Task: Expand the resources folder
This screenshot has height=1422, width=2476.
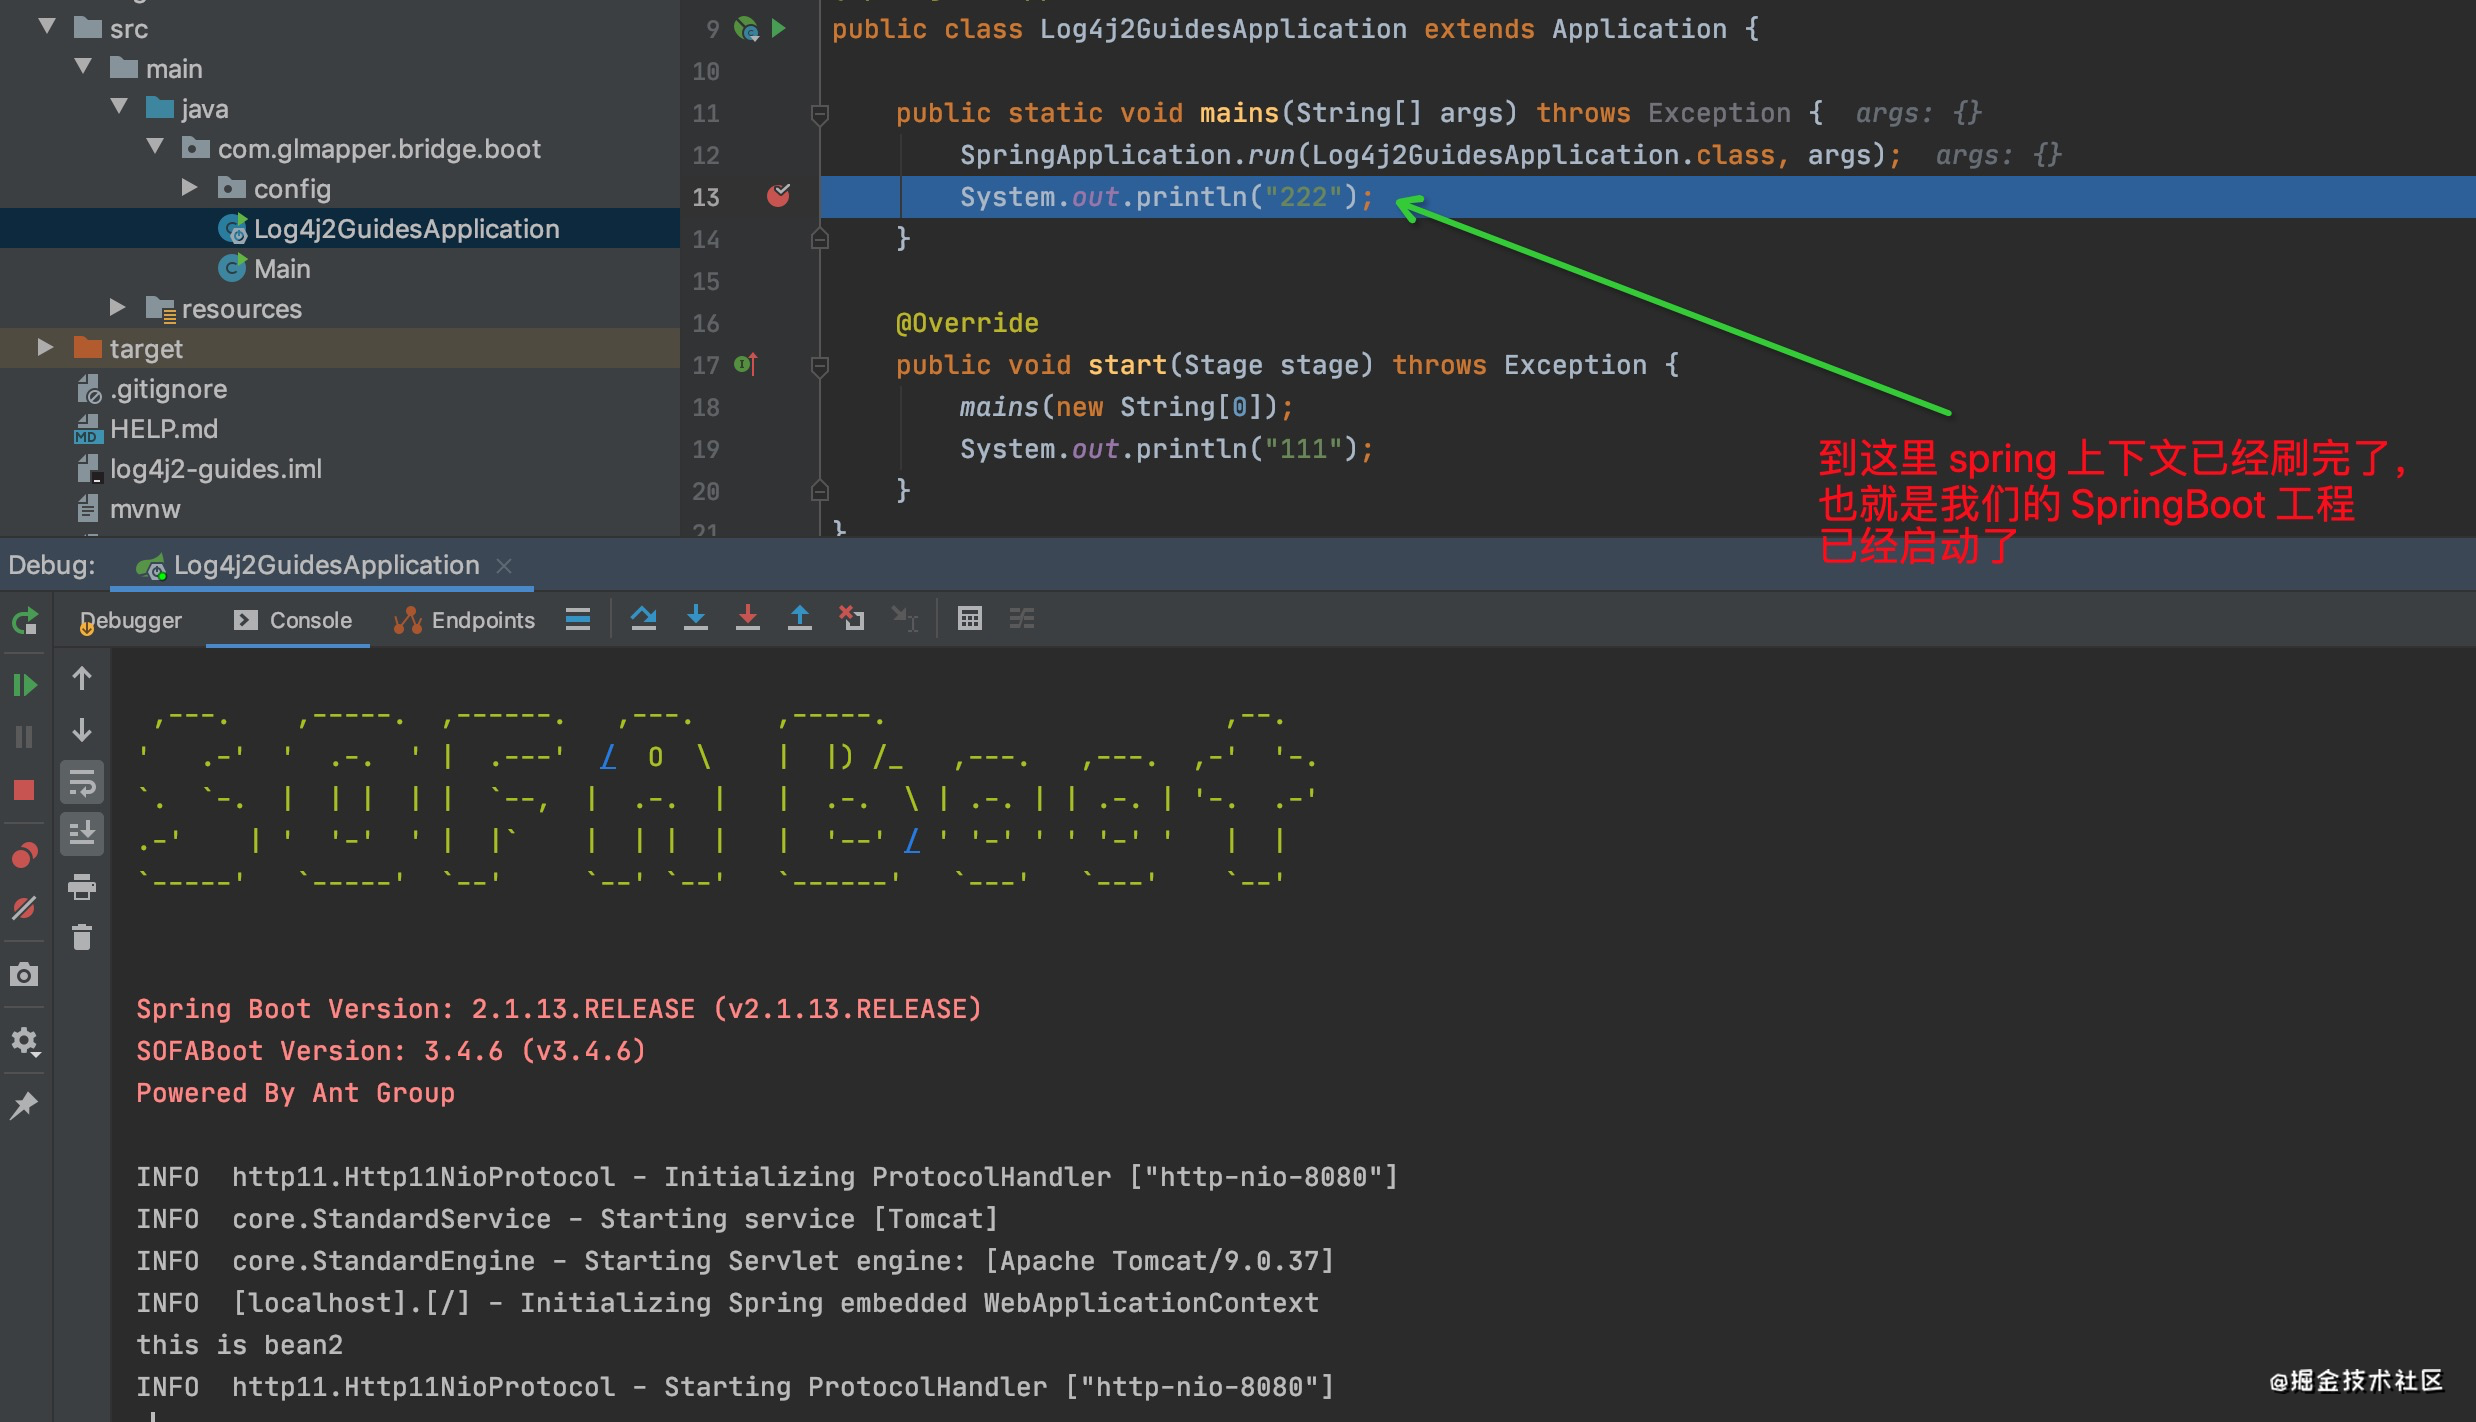Action: pos(117,307)
